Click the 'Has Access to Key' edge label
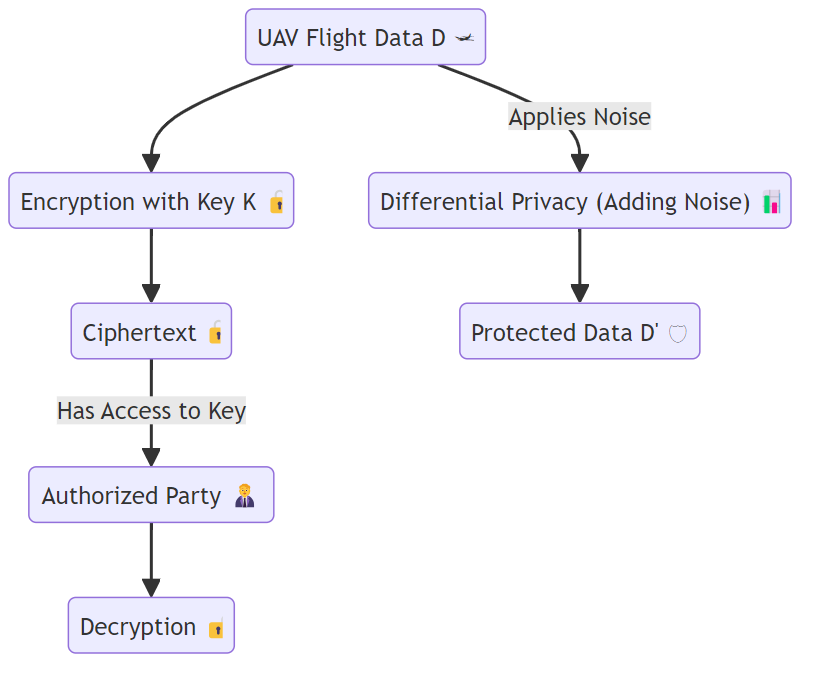Viewport: 820px width, 684px height. pyautogui.click(x=151, y=411)
